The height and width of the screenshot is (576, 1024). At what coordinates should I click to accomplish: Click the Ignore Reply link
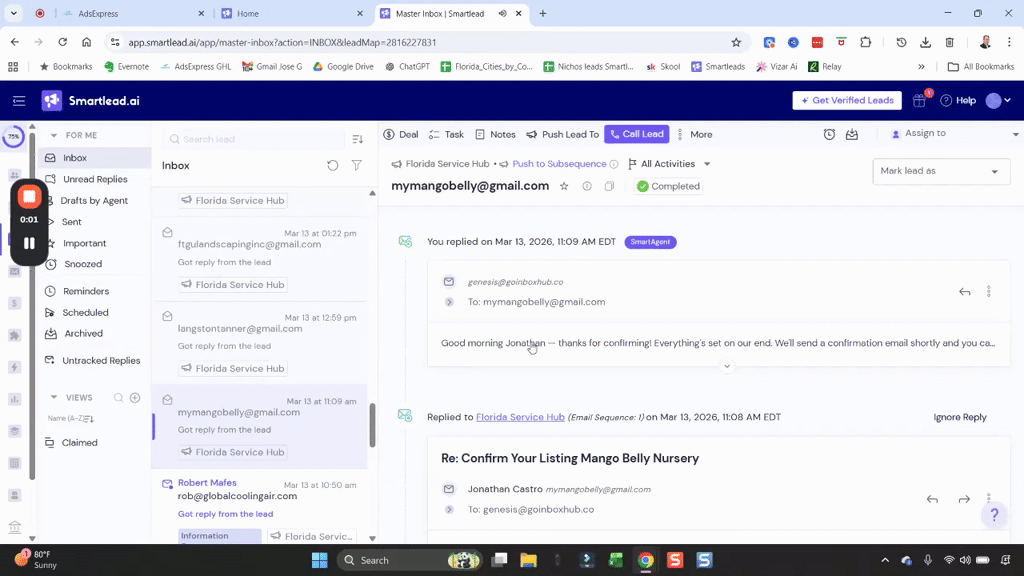coord(959,417)
